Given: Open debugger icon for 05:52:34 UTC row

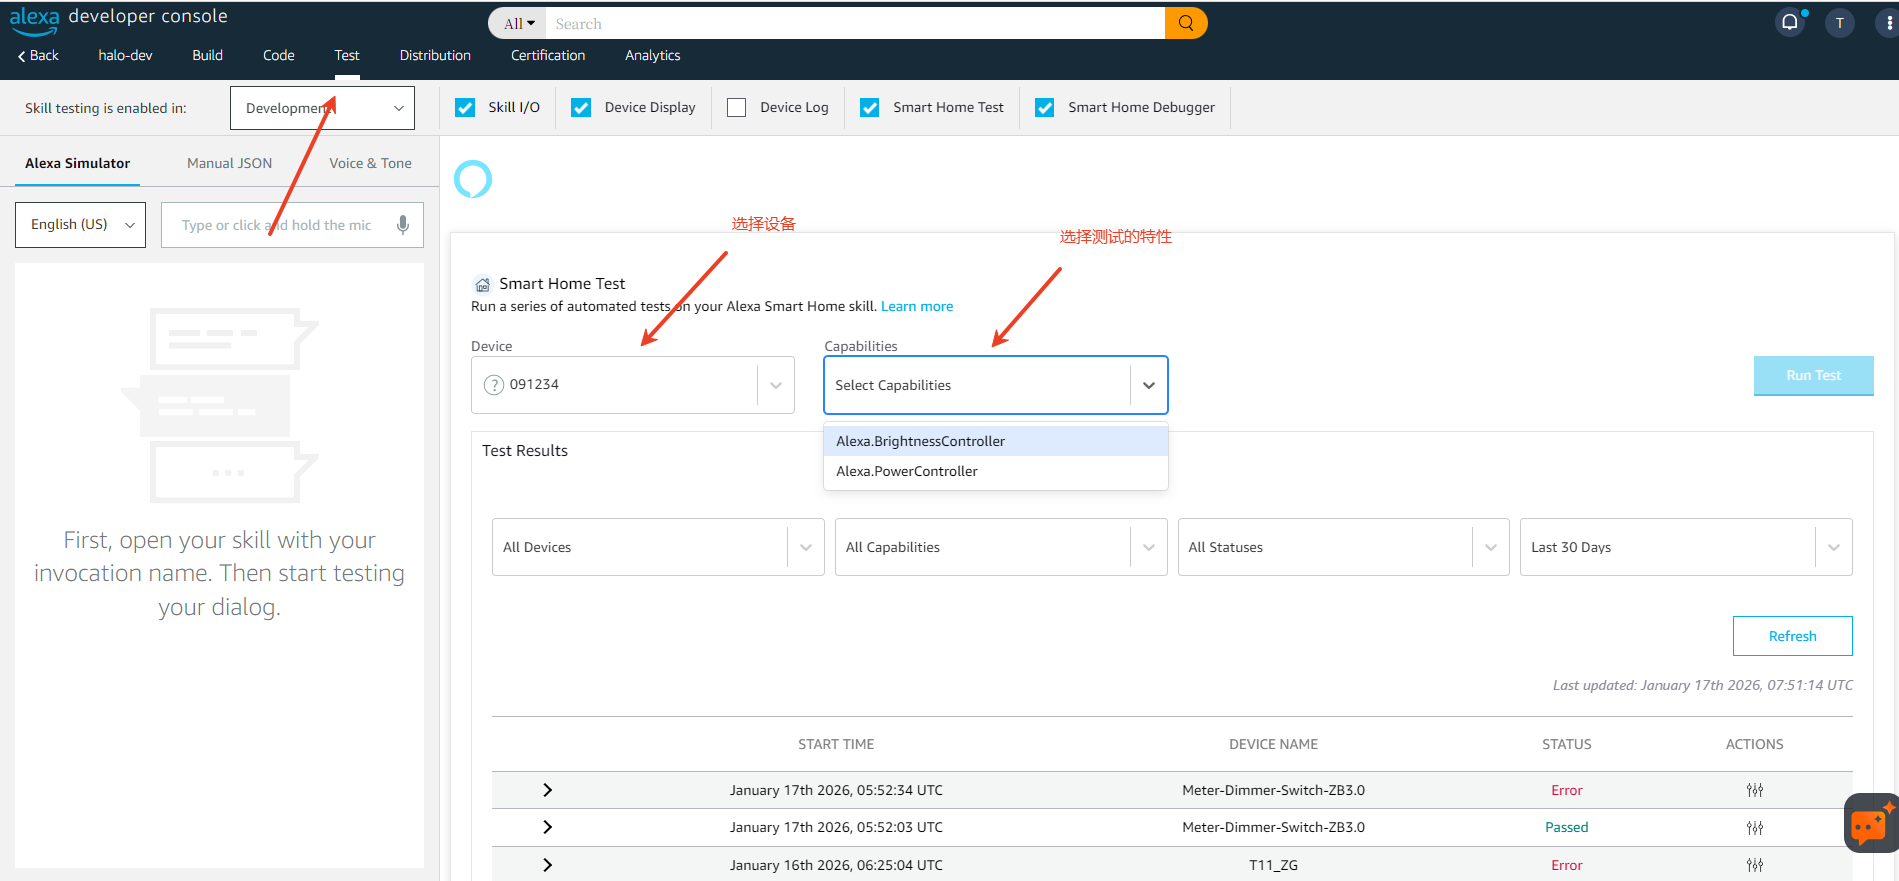Looking at the screenshot, I should click(x=1754, y=790).
